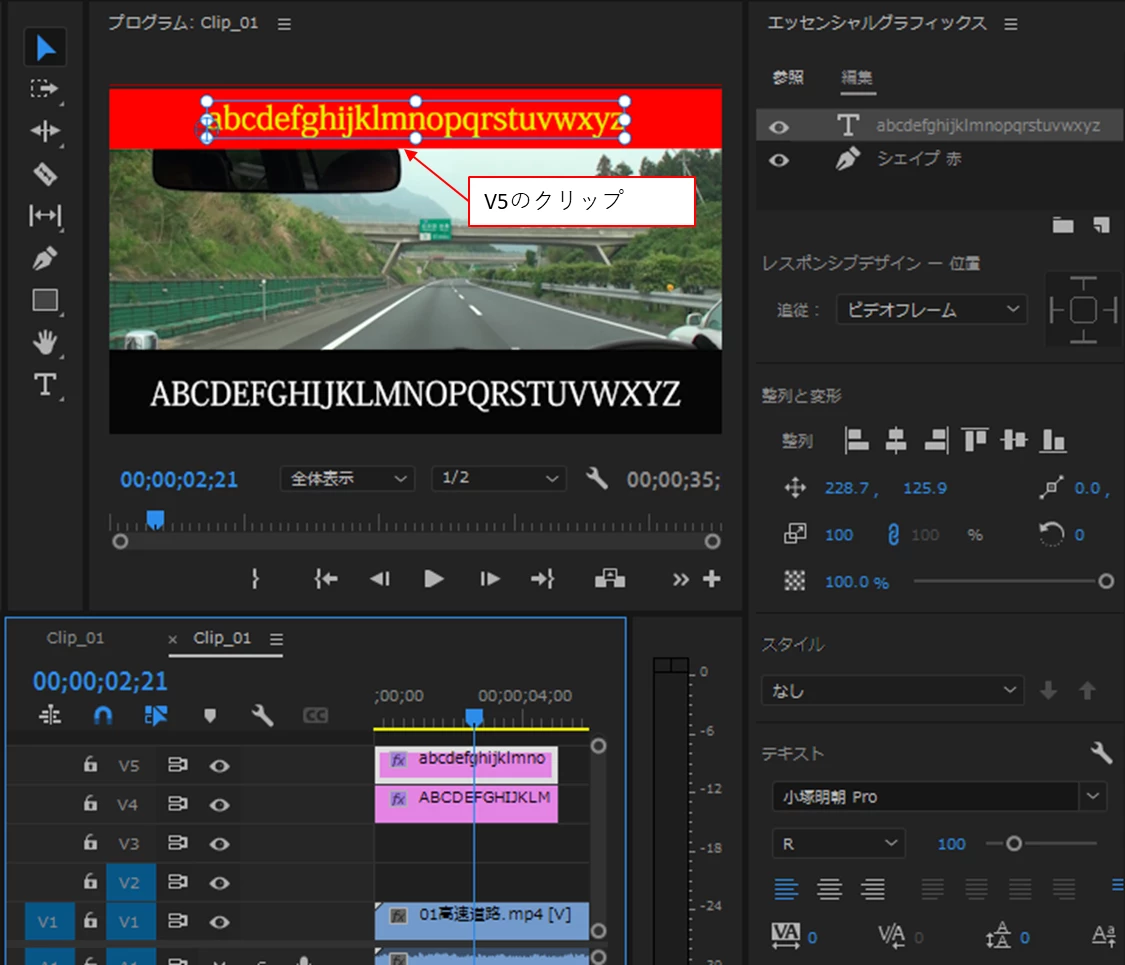This screenshot has width=1125, height=965.
Task: Open timeline display settings wrench
Action: (263, 715)
